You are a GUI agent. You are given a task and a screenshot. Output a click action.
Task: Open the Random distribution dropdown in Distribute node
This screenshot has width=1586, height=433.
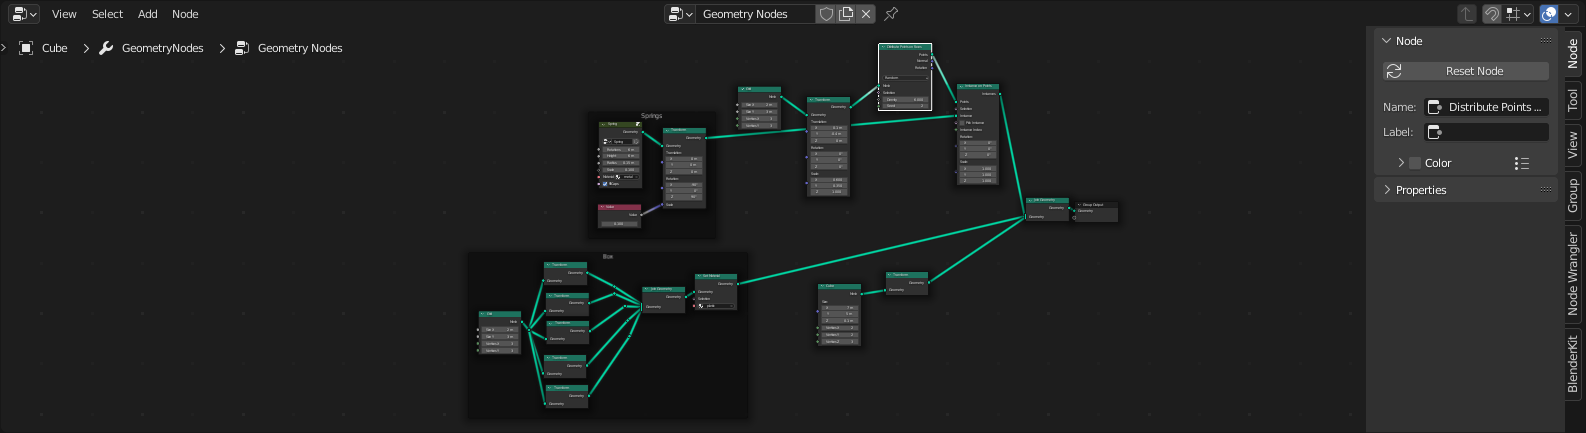coord(905,77)
